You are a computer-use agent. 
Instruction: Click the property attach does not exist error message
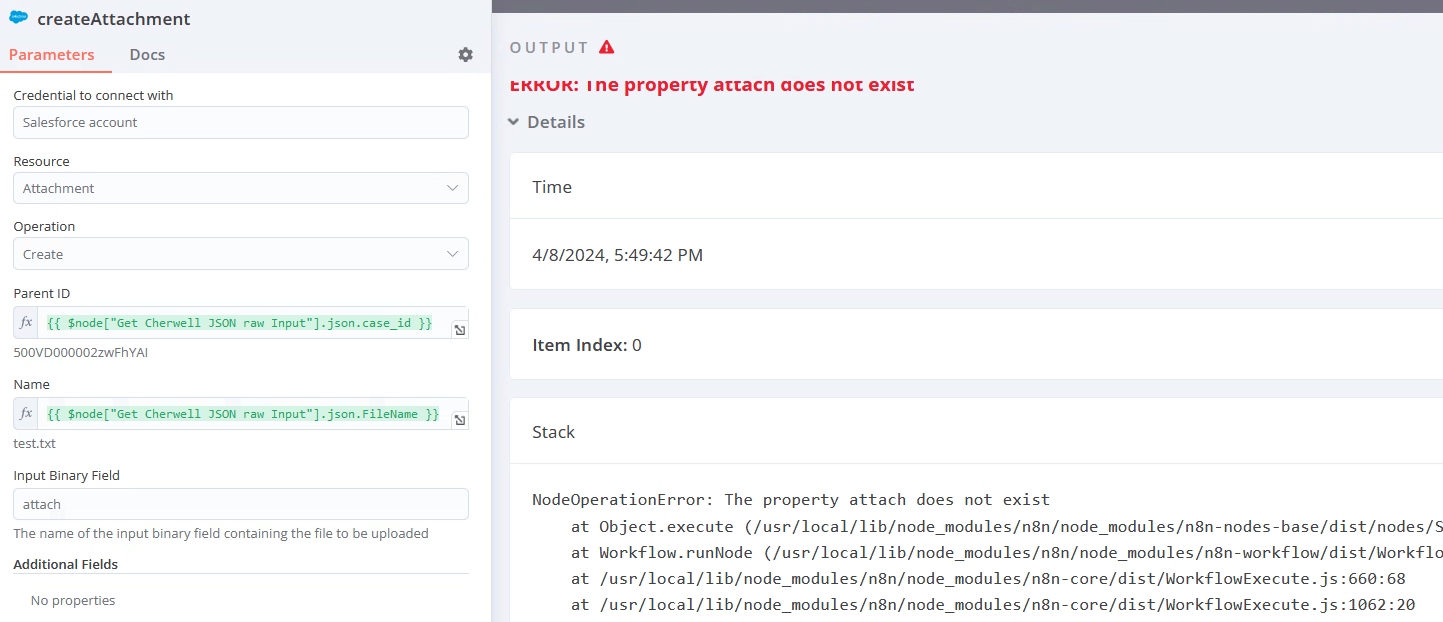(x=712, y=85)
